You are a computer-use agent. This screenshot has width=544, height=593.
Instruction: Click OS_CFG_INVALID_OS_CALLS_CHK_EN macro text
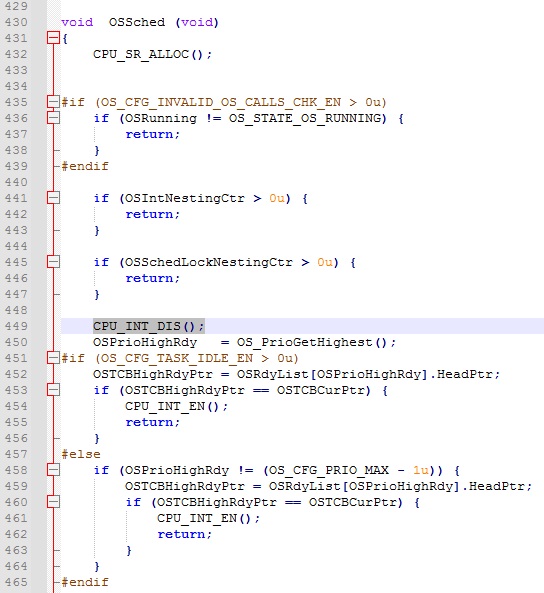click(221, 102)
